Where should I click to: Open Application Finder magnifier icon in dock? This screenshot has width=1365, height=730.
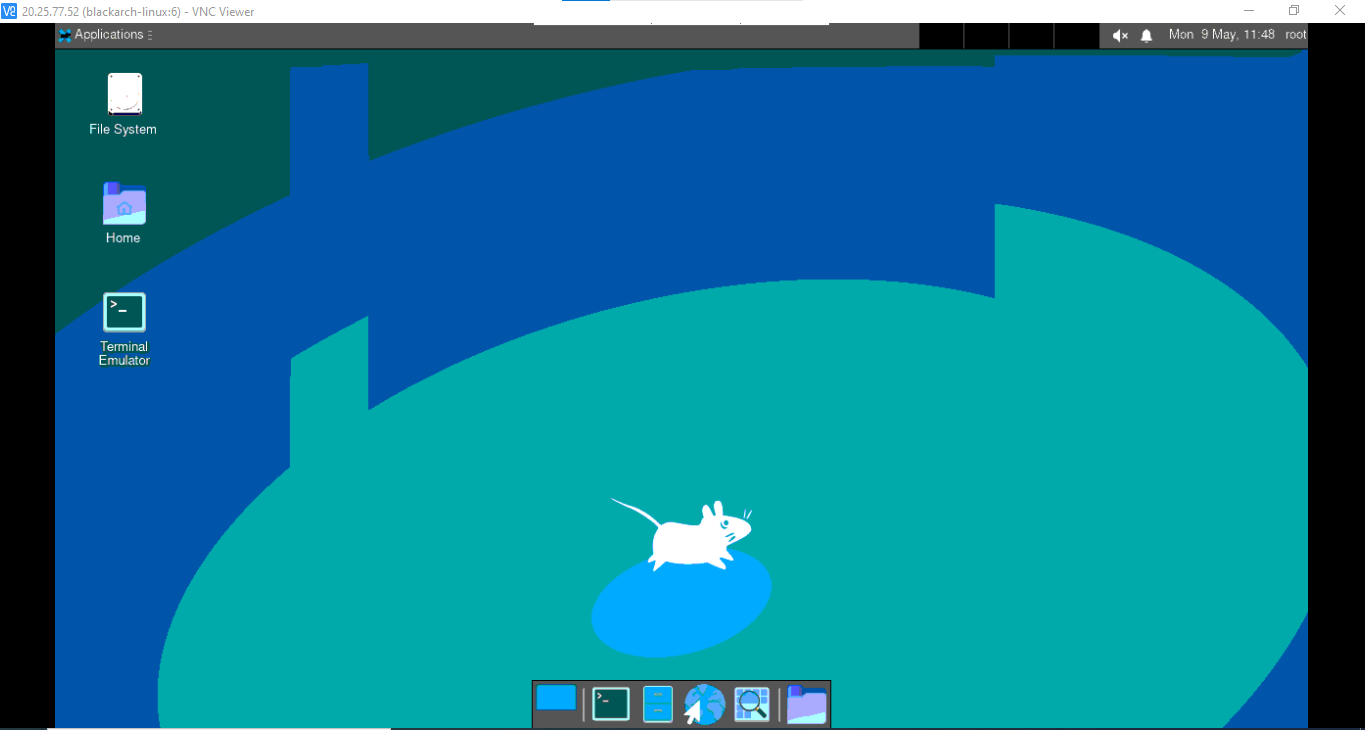pyautogui.click(x=752, y=704)
